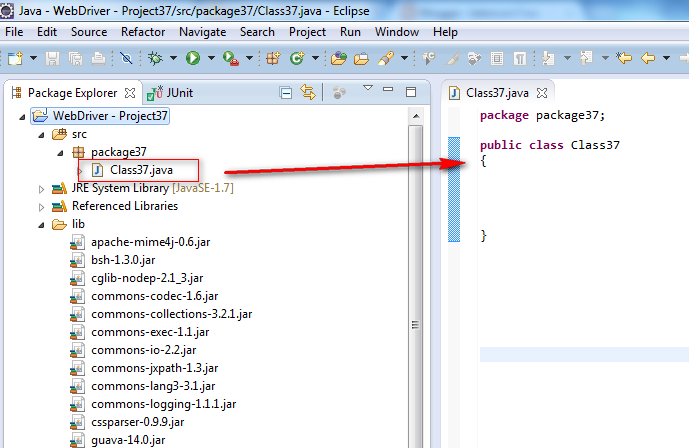Select apache-mime4j-0.6.jar file

150,242
